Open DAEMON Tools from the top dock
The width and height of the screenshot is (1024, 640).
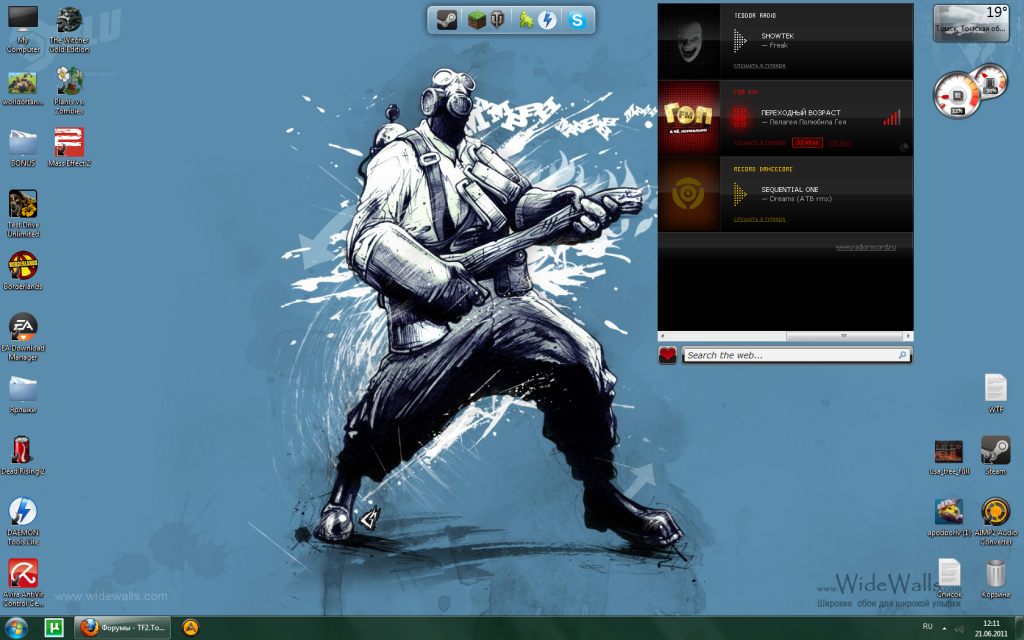547,20
